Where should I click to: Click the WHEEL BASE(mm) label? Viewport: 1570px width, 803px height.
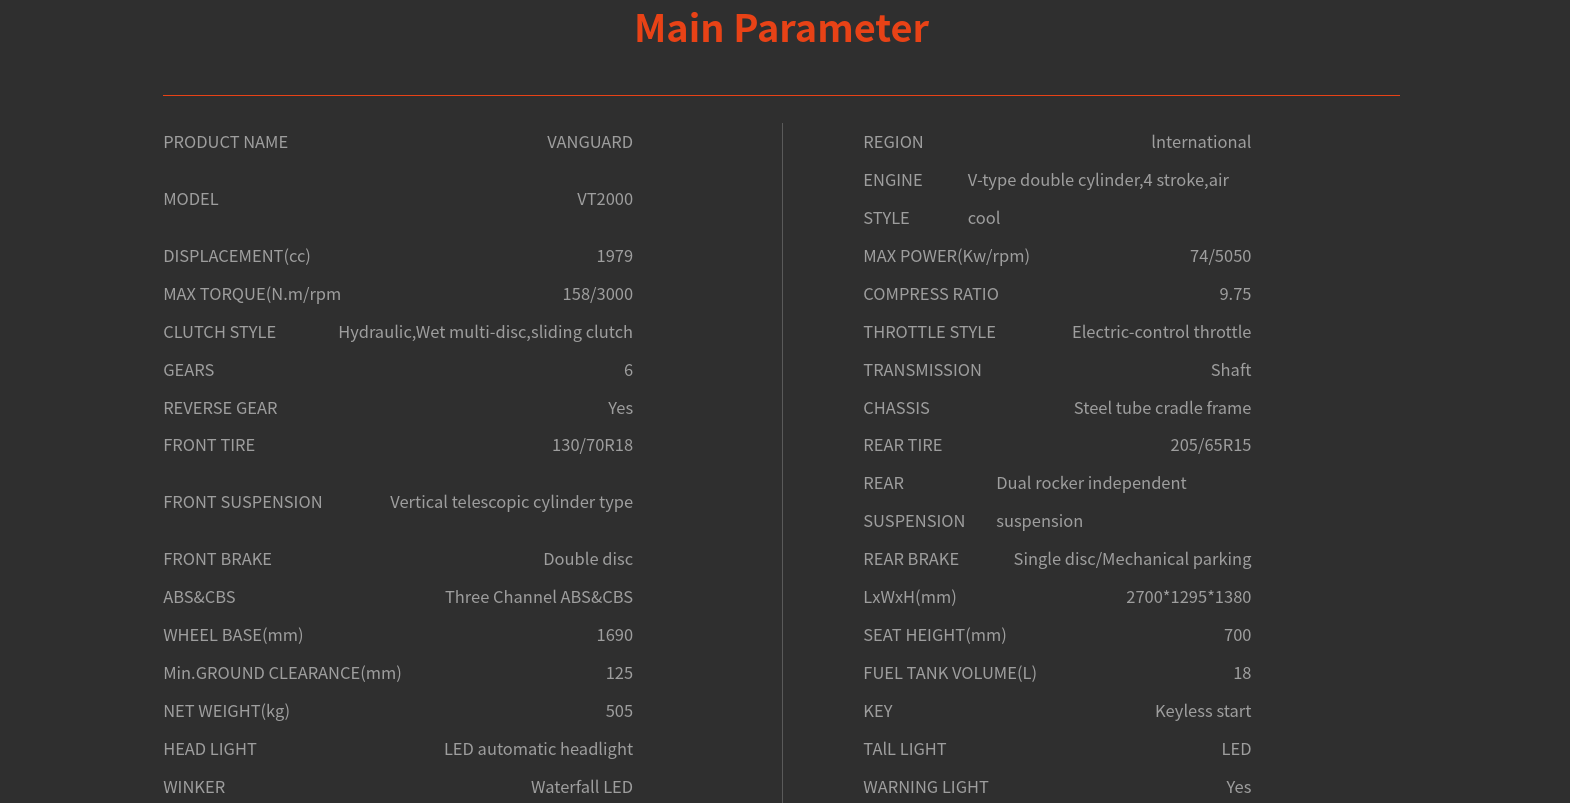233,635
